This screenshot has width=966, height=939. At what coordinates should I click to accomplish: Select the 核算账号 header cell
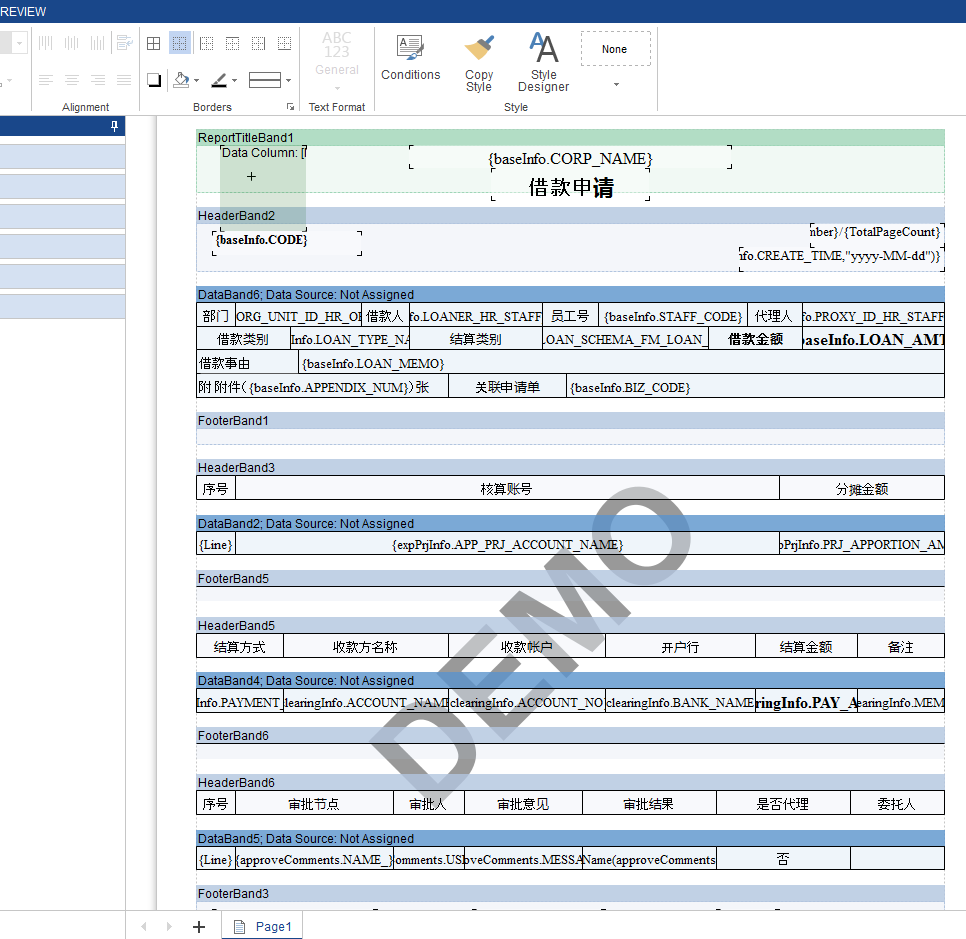point(507,489)
